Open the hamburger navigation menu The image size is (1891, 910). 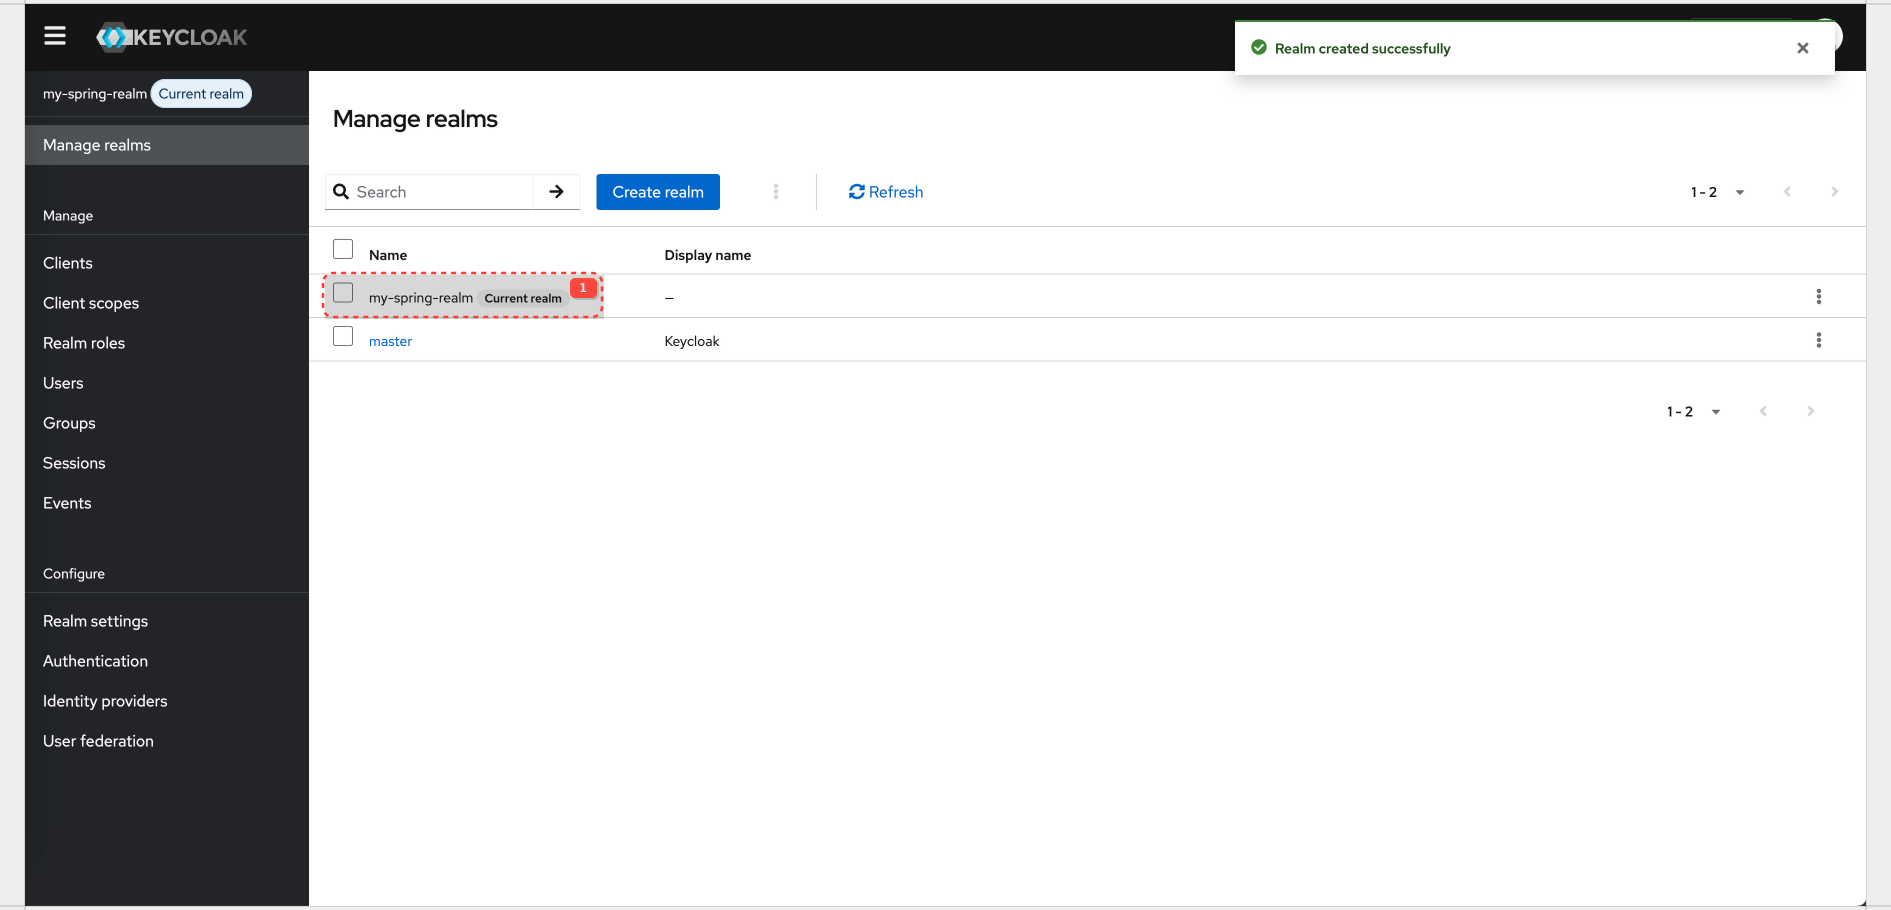point(54,35)
